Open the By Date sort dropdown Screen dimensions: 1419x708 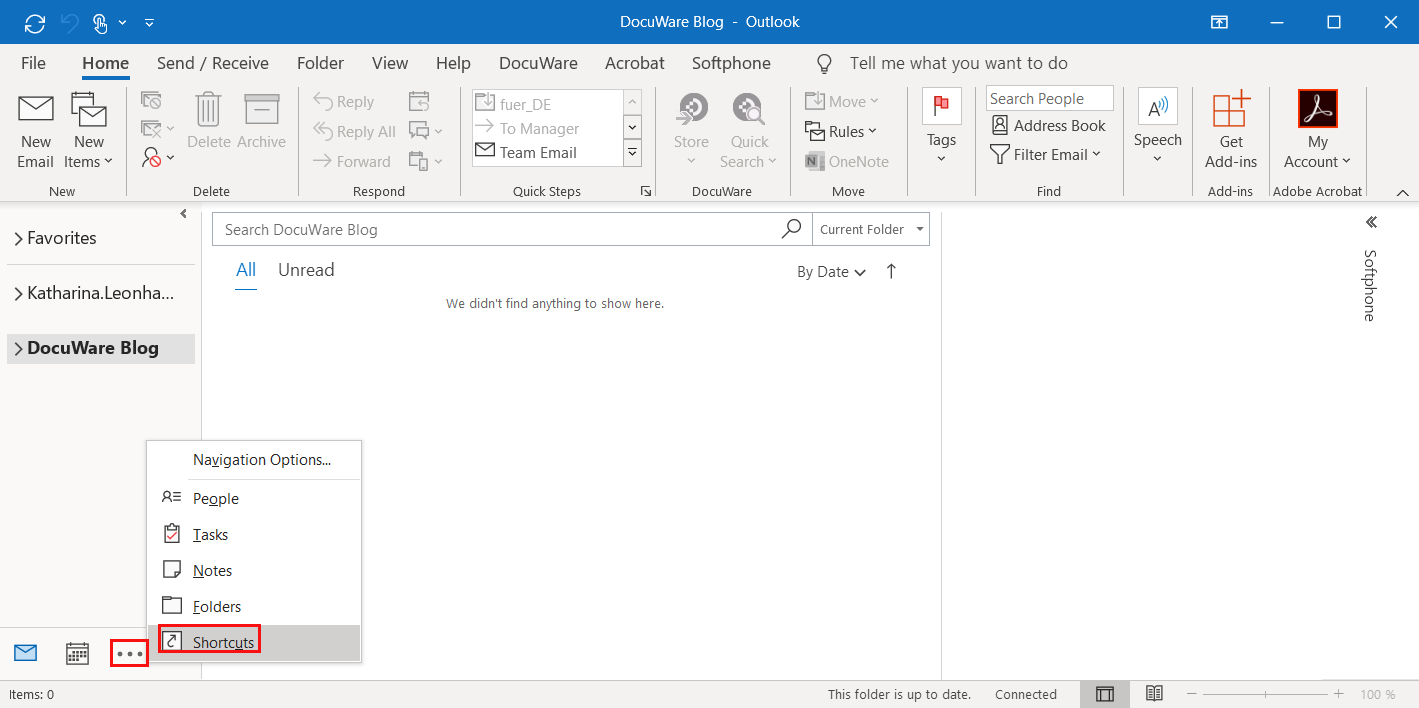pyautogui.click(x=830, y=272)
